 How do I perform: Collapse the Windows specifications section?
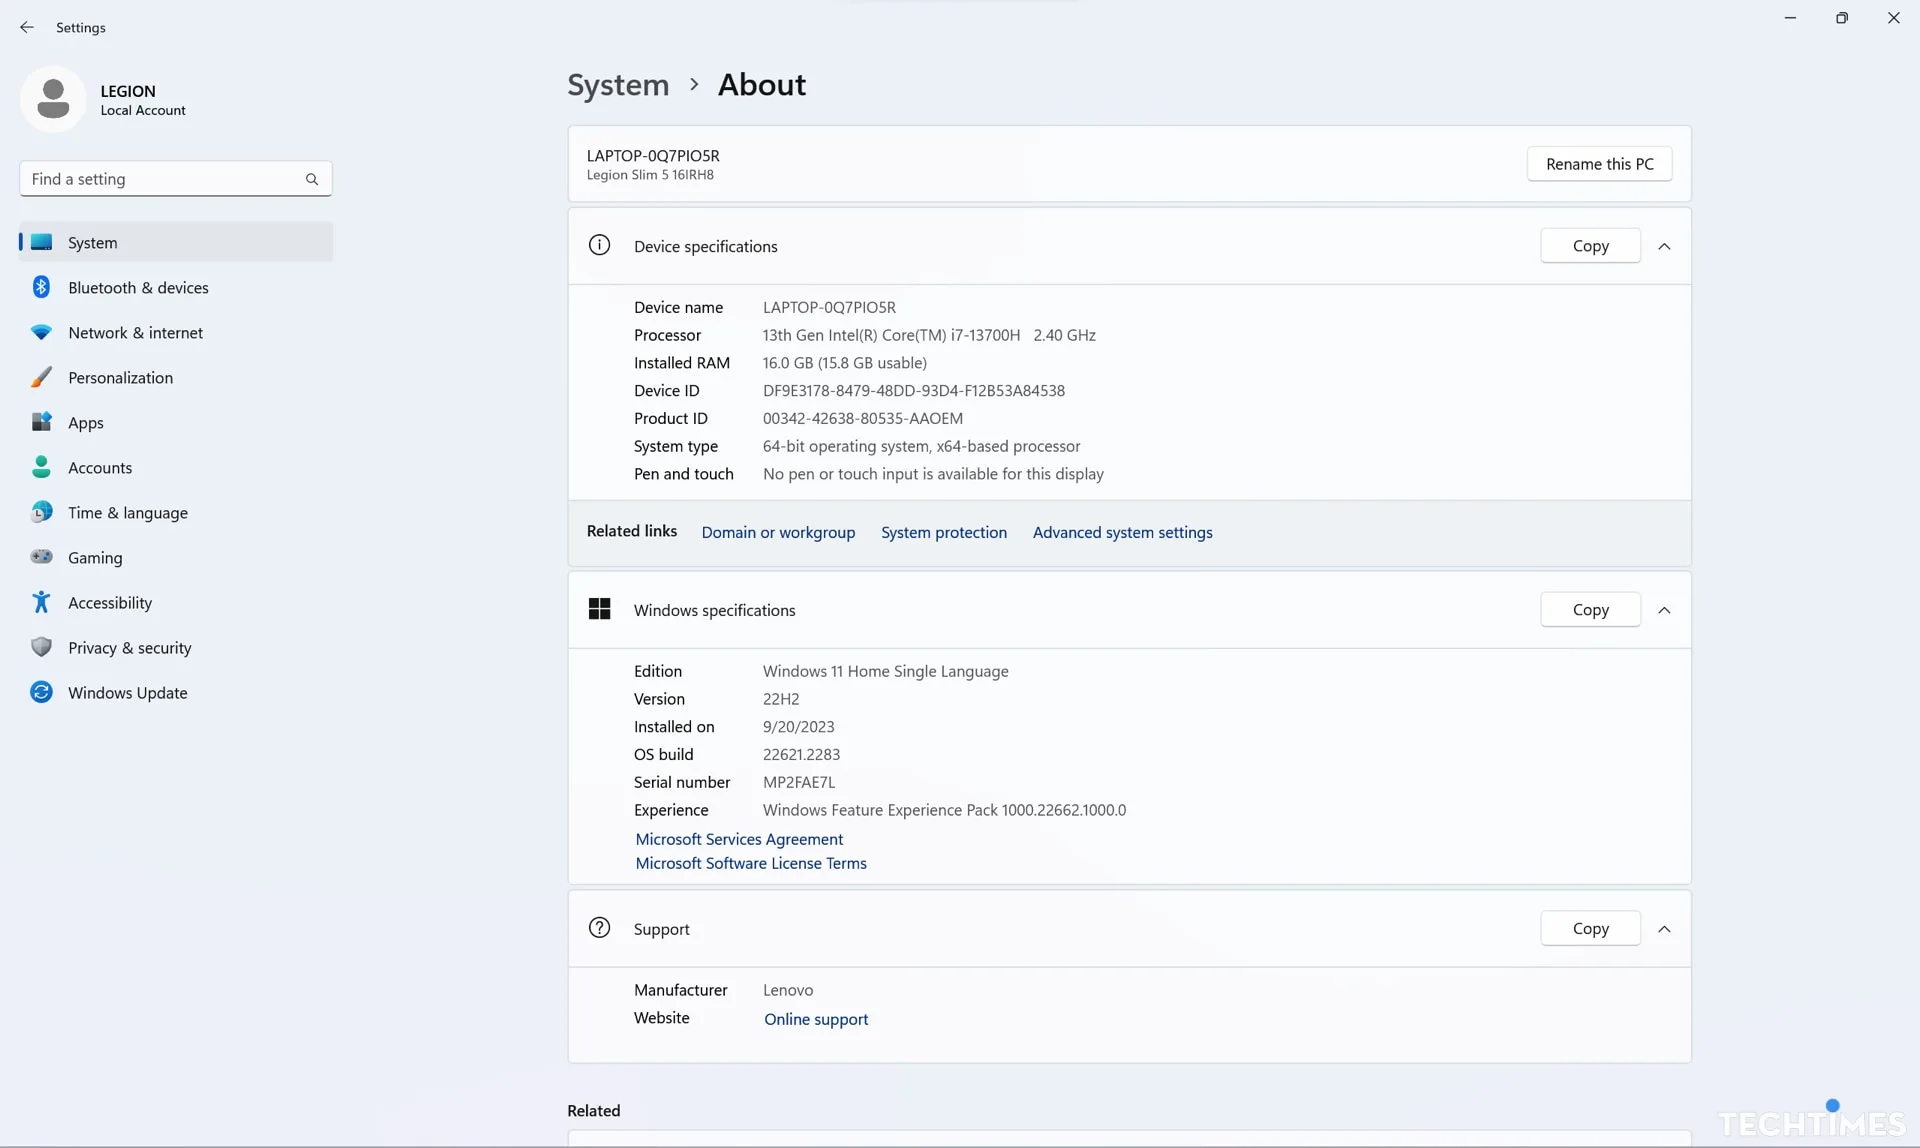pyautogui.click(x=1664, y=610)
